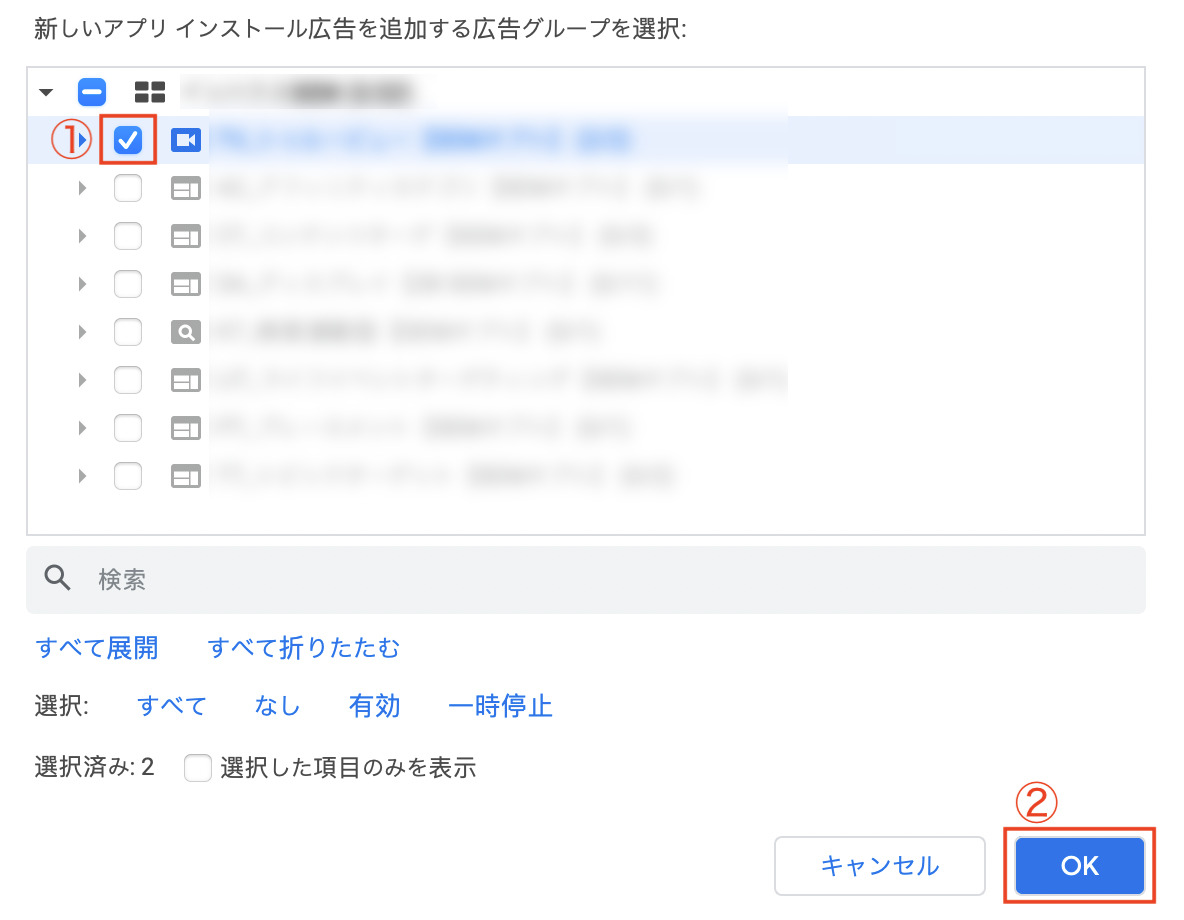Screen dimensions: 1184x920
Task: Collapse the top-level account tree arrow
Action: pos(46,93)
